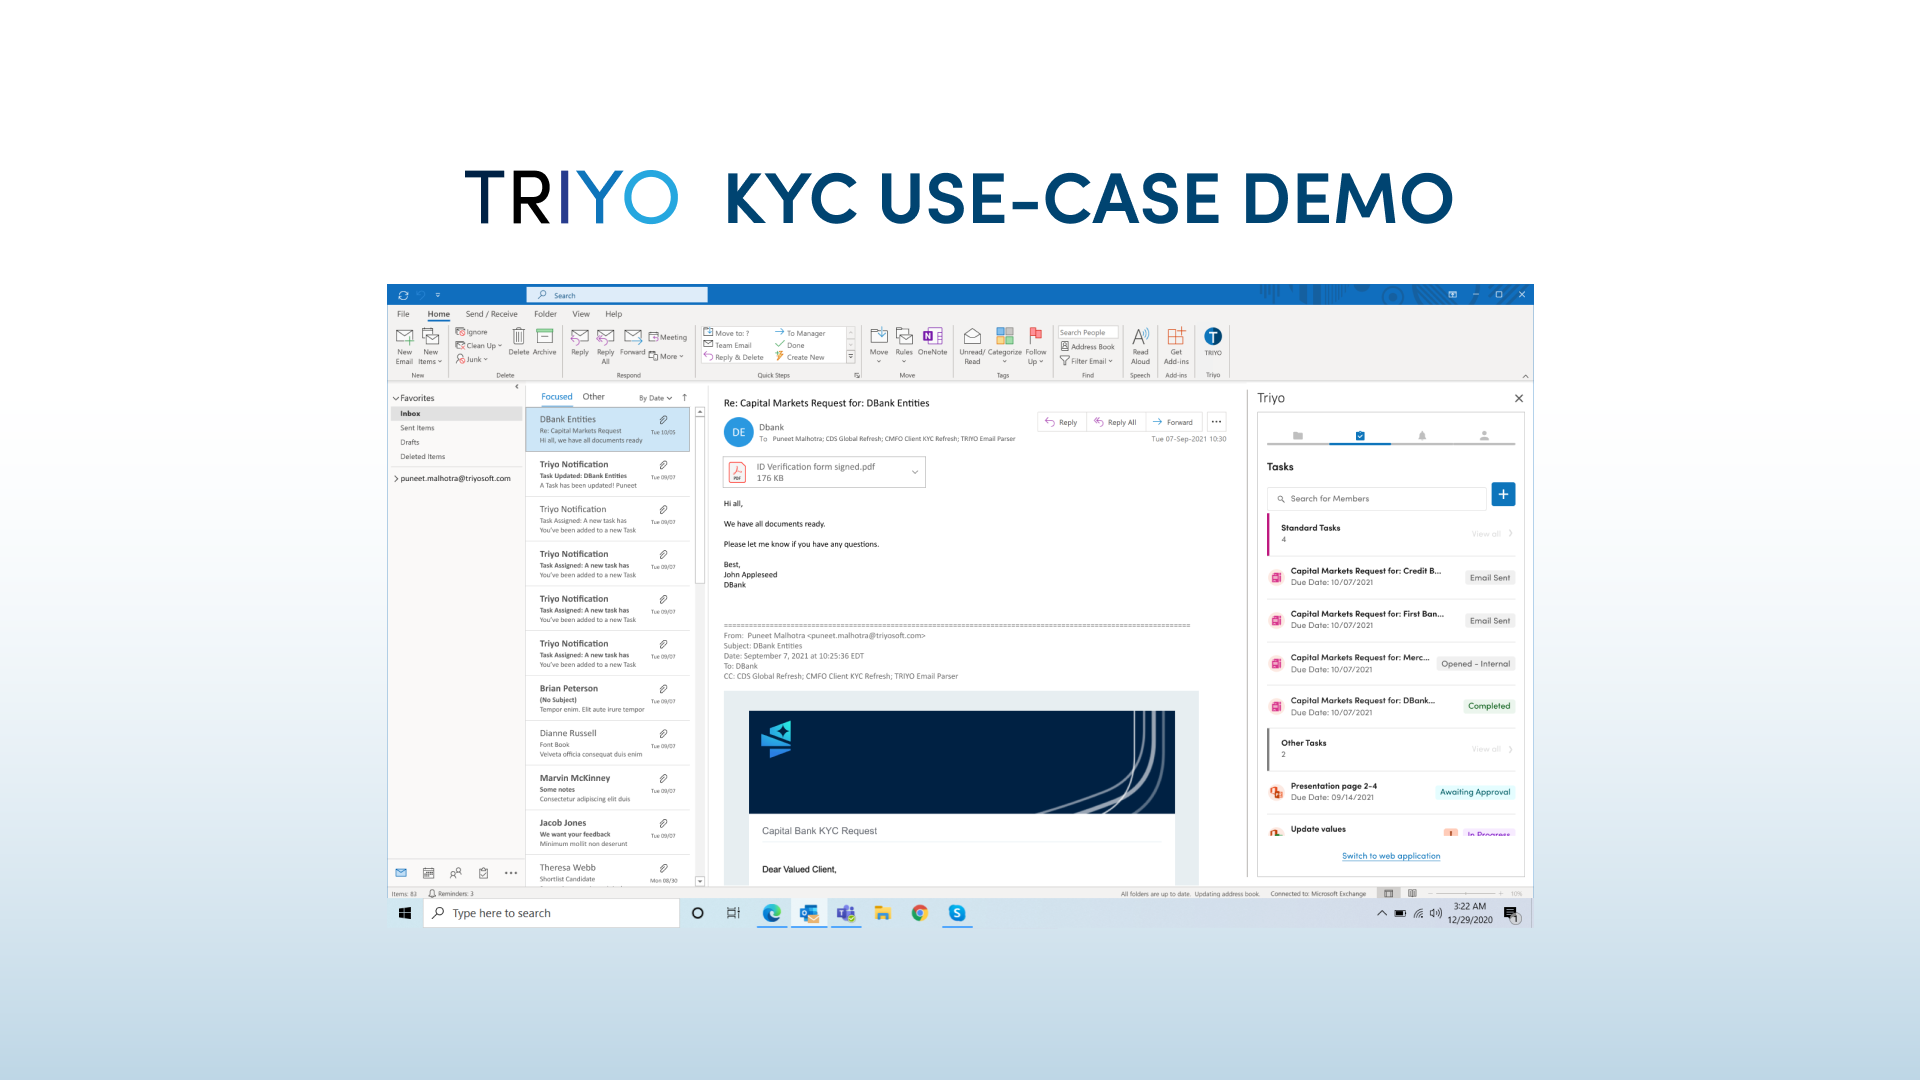Click the Search People field
This screenshot has height=1080, width=1920.
(x=1088, y=333)
